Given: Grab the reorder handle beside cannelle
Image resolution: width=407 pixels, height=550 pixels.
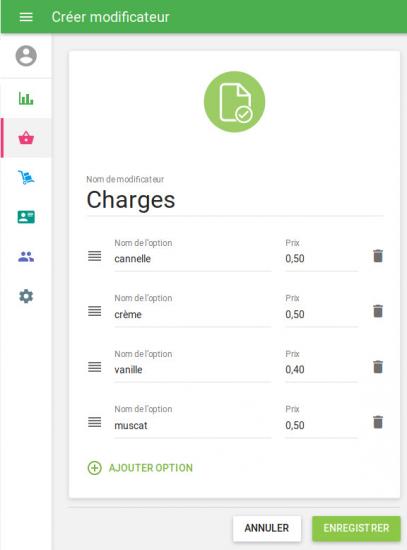Looking at the screenshot, I should (94, 256).
